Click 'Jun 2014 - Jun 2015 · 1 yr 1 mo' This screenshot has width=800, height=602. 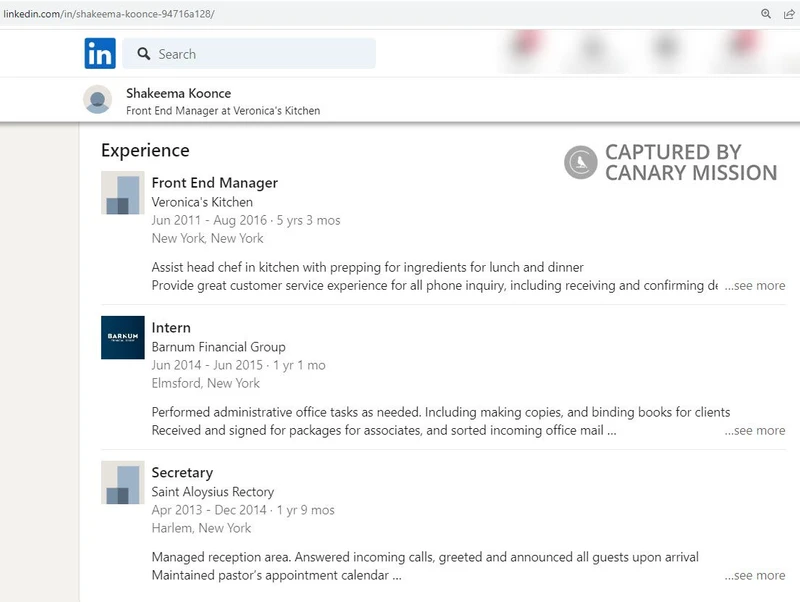pyautogui.click(x=238, y=365)
